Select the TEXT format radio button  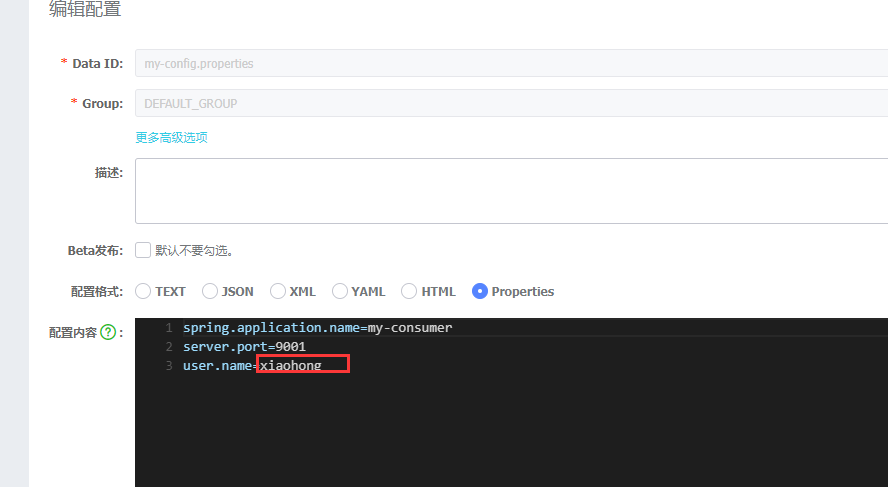(143, 291)
